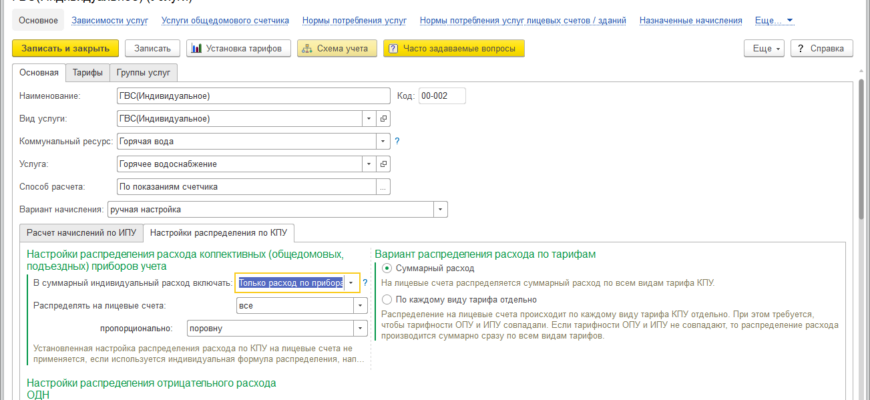Open Часто задаваемые вопросы
This screenshot has width=870, height=400.
pos(454,48)
